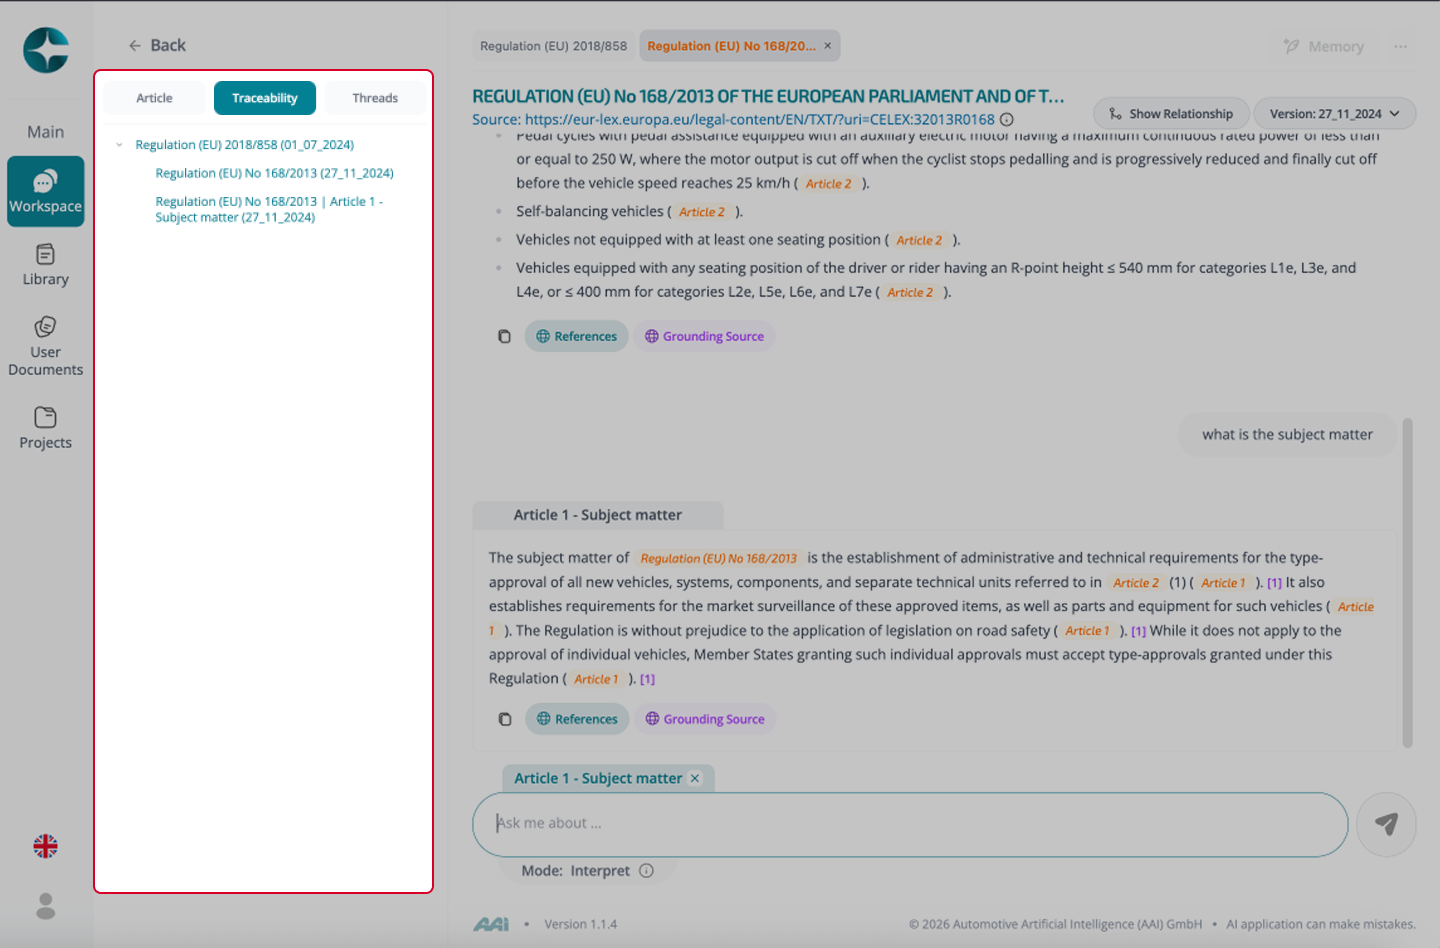This screenshot has width=1440, height=948.
Task: Go to User Documents
Action: 45,346
